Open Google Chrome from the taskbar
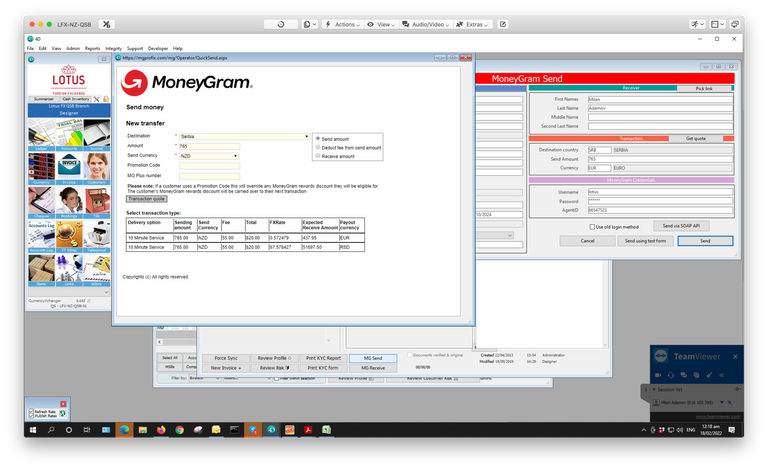 pyautogui.click(x=179, y=430)
